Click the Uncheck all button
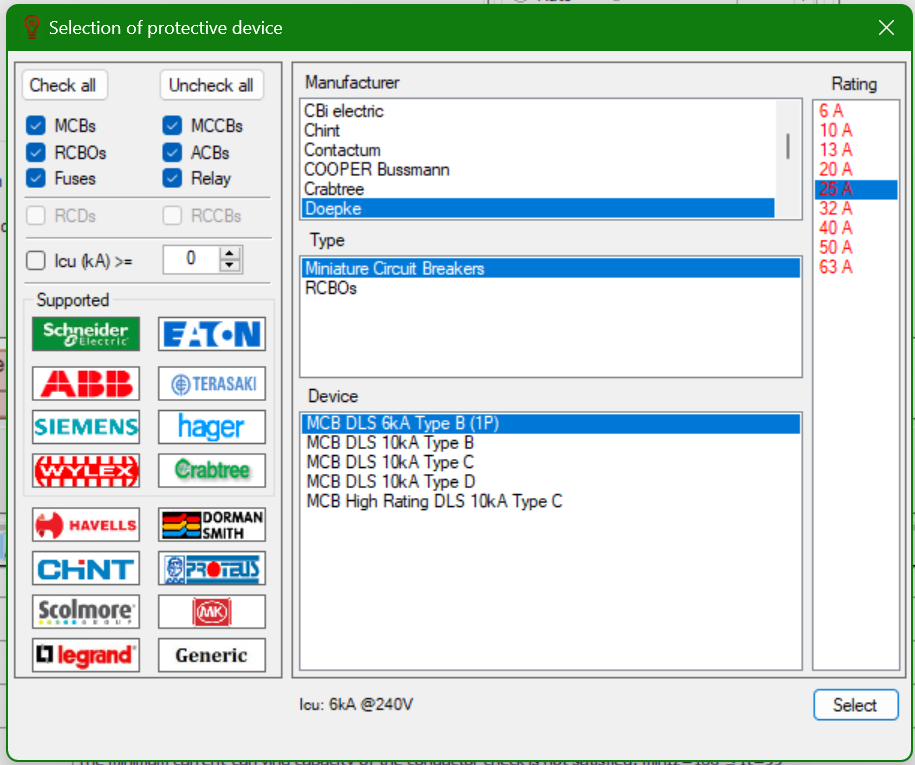The width and height of the screenshot is (915, 765). [211, 85]
